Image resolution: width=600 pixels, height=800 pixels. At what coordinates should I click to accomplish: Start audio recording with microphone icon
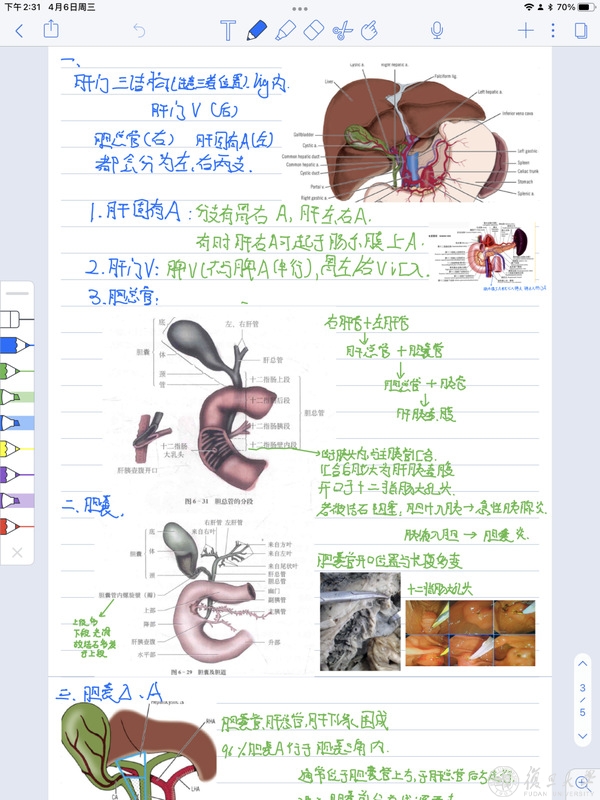tap(437, 30)
